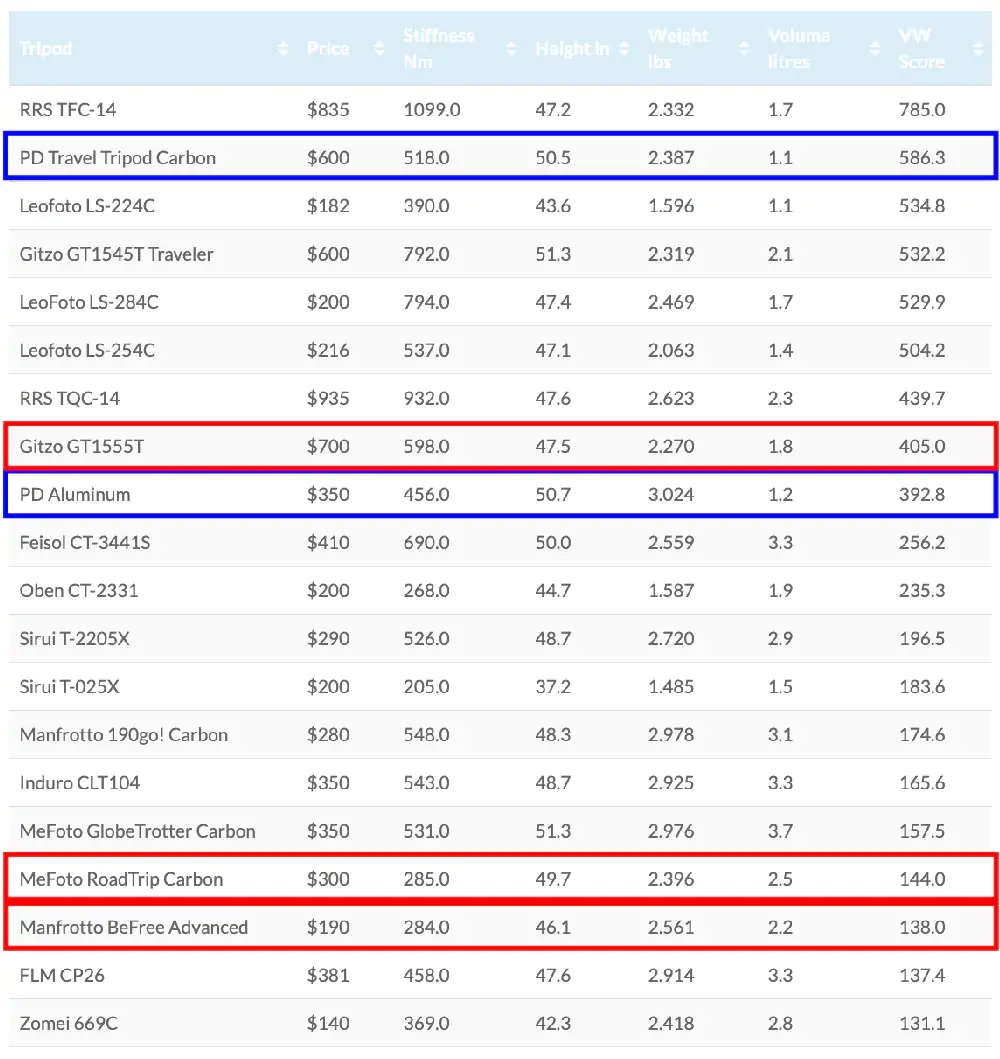
Task: Select FLM CP26 tripod name
Action: point(61,975)
